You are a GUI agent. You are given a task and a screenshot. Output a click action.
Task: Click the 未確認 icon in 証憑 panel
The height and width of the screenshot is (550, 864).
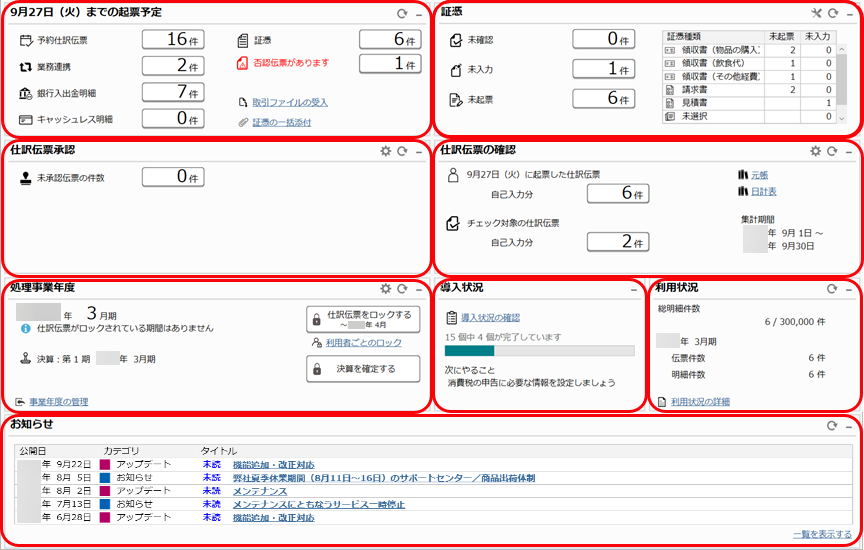(x=456, y=40)
